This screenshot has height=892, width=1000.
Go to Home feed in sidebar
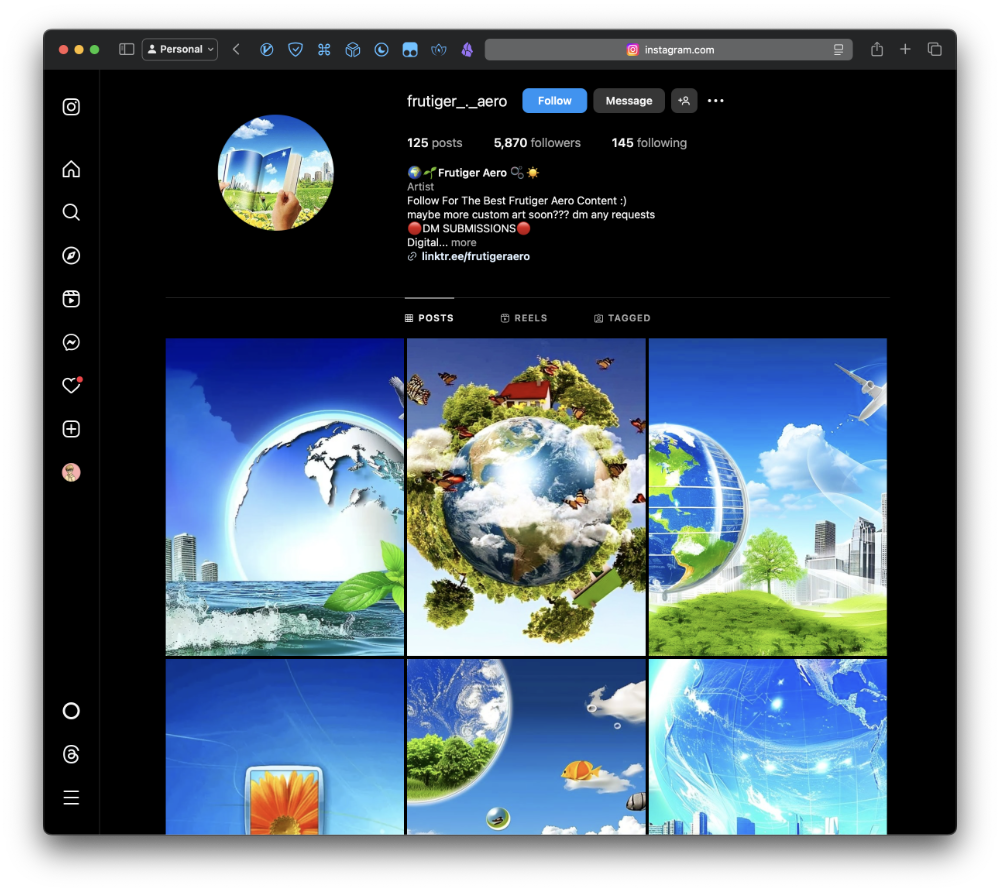[x=71, y=169]
